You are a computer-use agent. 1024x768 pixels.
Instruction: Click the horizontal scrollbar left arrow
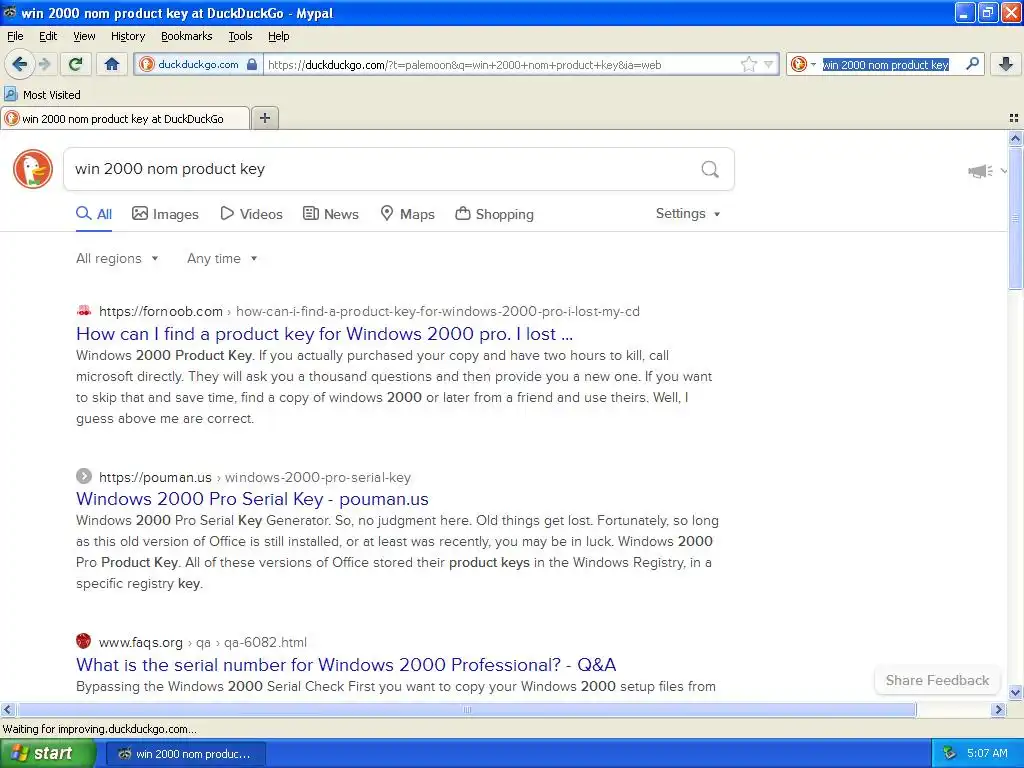pos(8,709)
